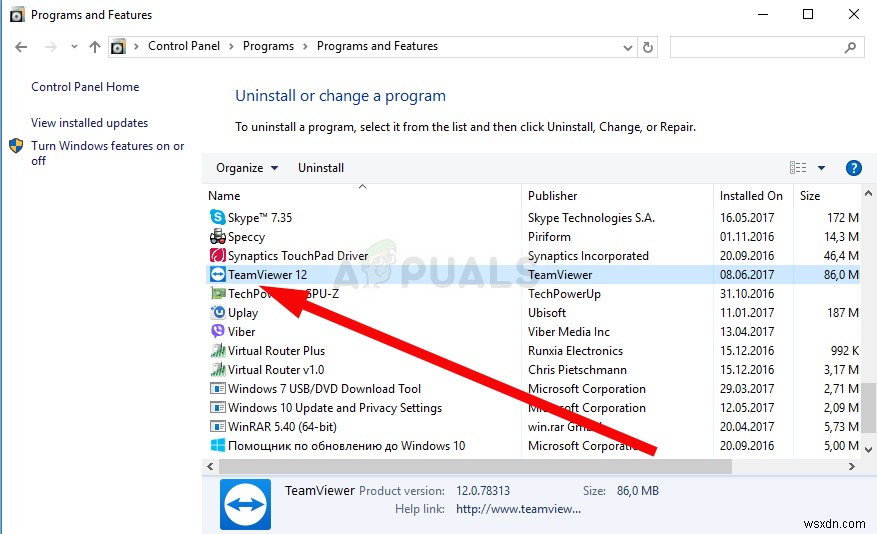The height and width of the screenshot is (534, 877).
Task: Click the WinRAR 5.40 icon
Action: (x=218, y=427)
